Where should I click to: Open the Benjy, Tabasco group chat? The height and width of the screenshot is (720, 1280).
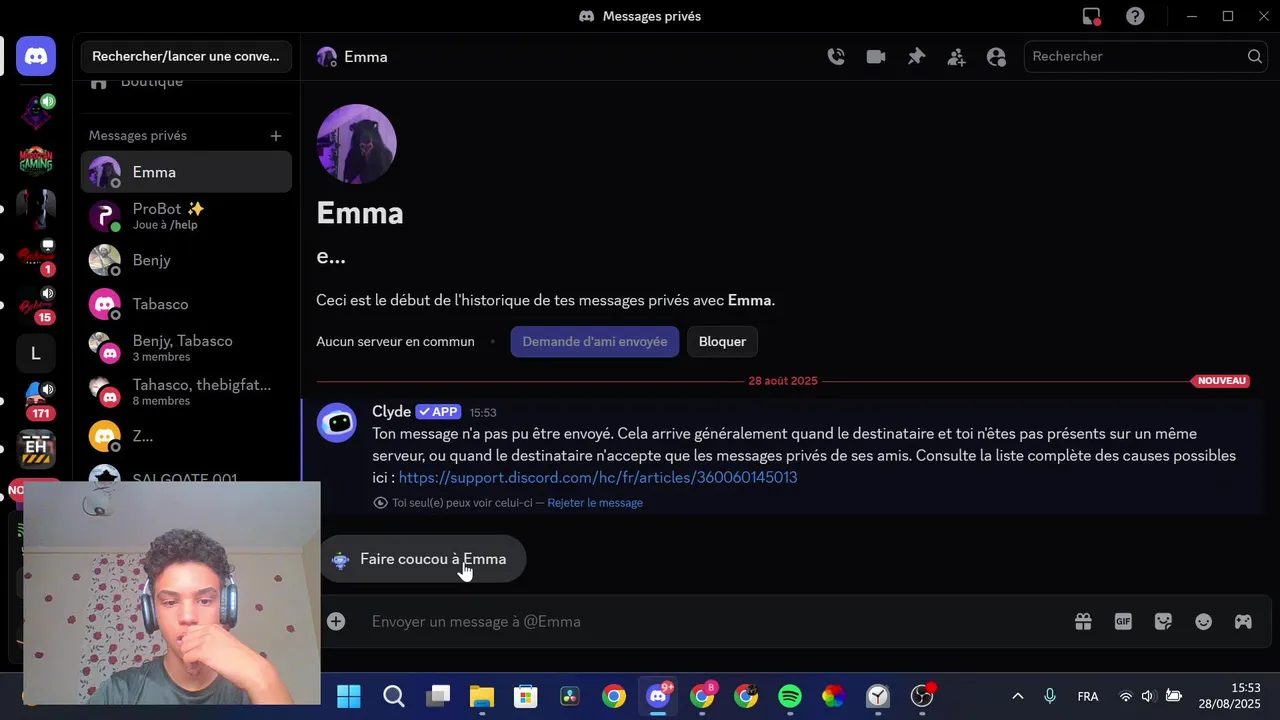point(186,348)
